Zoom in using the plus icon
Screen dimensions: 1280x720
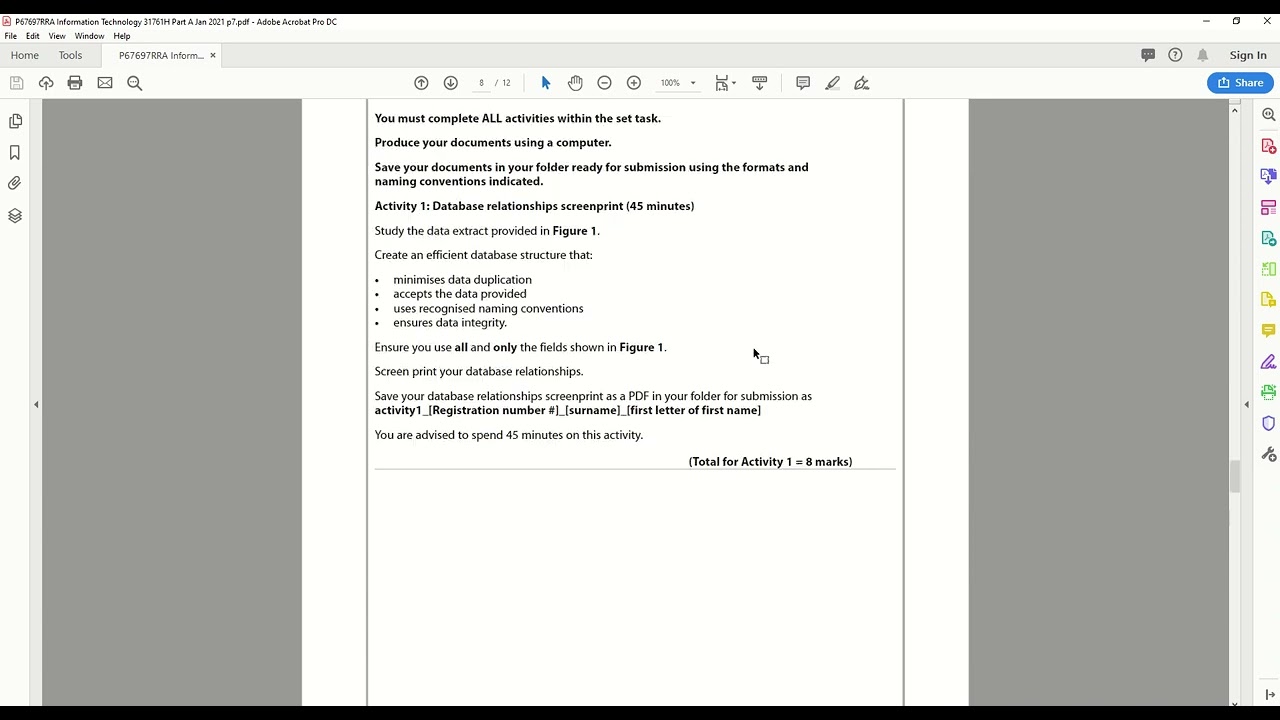point(634,83)
